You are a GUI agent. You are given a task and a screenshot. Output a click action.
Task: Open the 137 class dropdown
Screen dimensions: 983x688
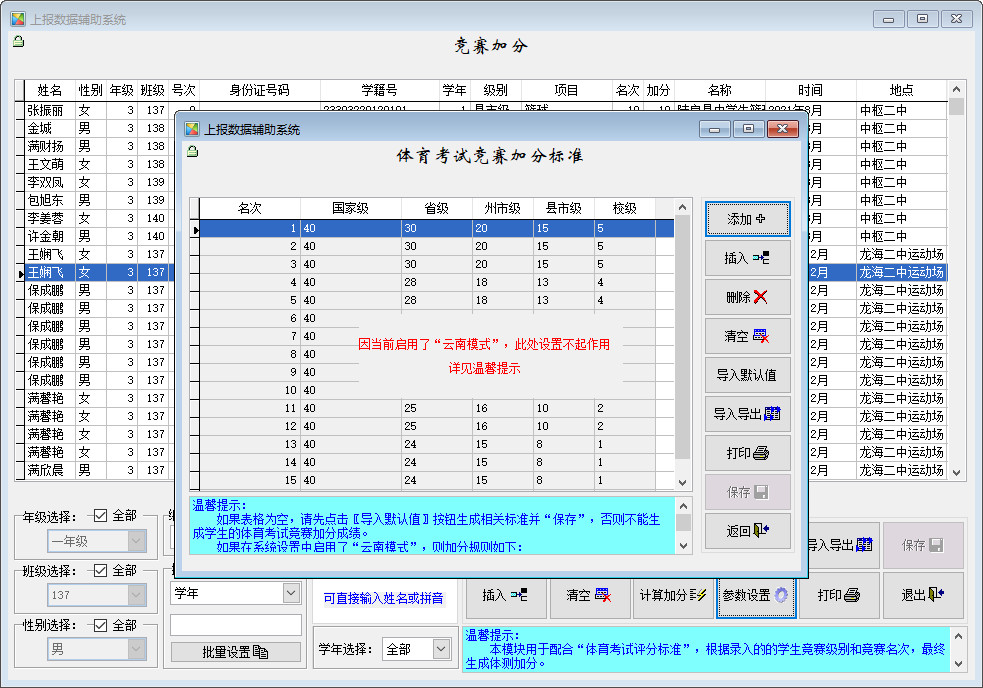(x=136, y=595)
